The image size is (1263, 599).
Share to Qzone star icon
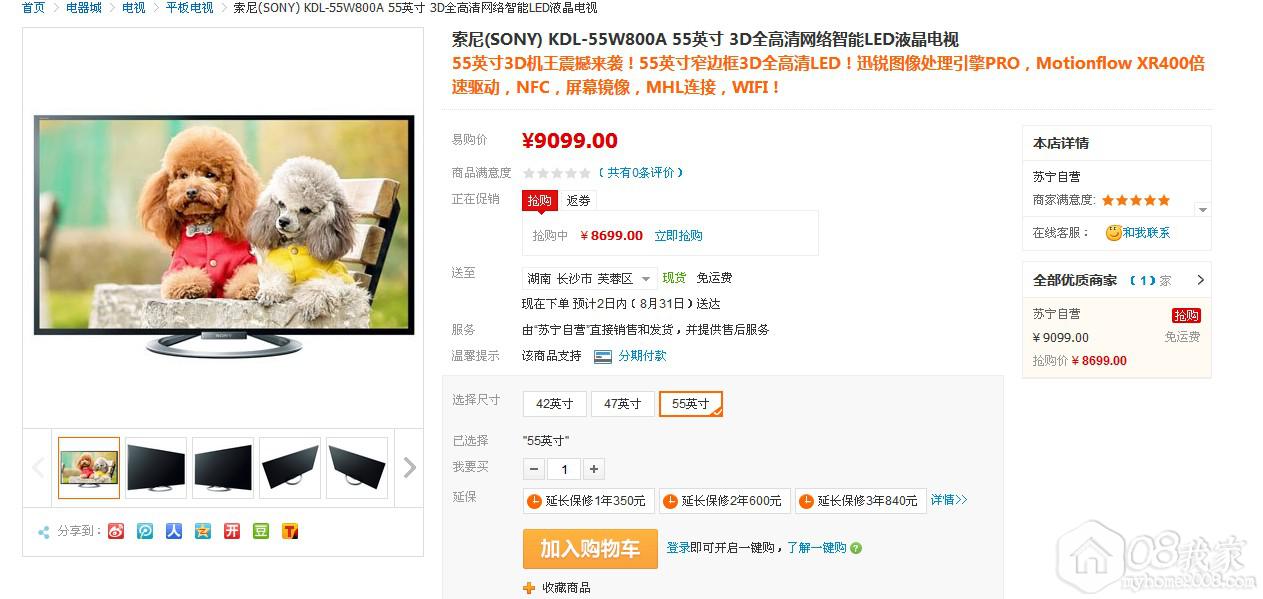click(203, 531)
